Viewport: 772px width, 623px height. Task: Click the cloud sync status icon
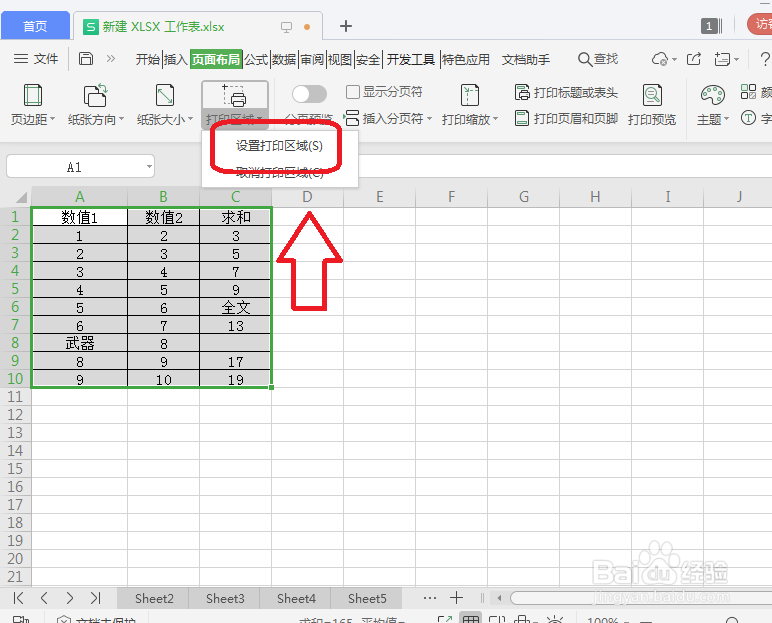point(660,59)
